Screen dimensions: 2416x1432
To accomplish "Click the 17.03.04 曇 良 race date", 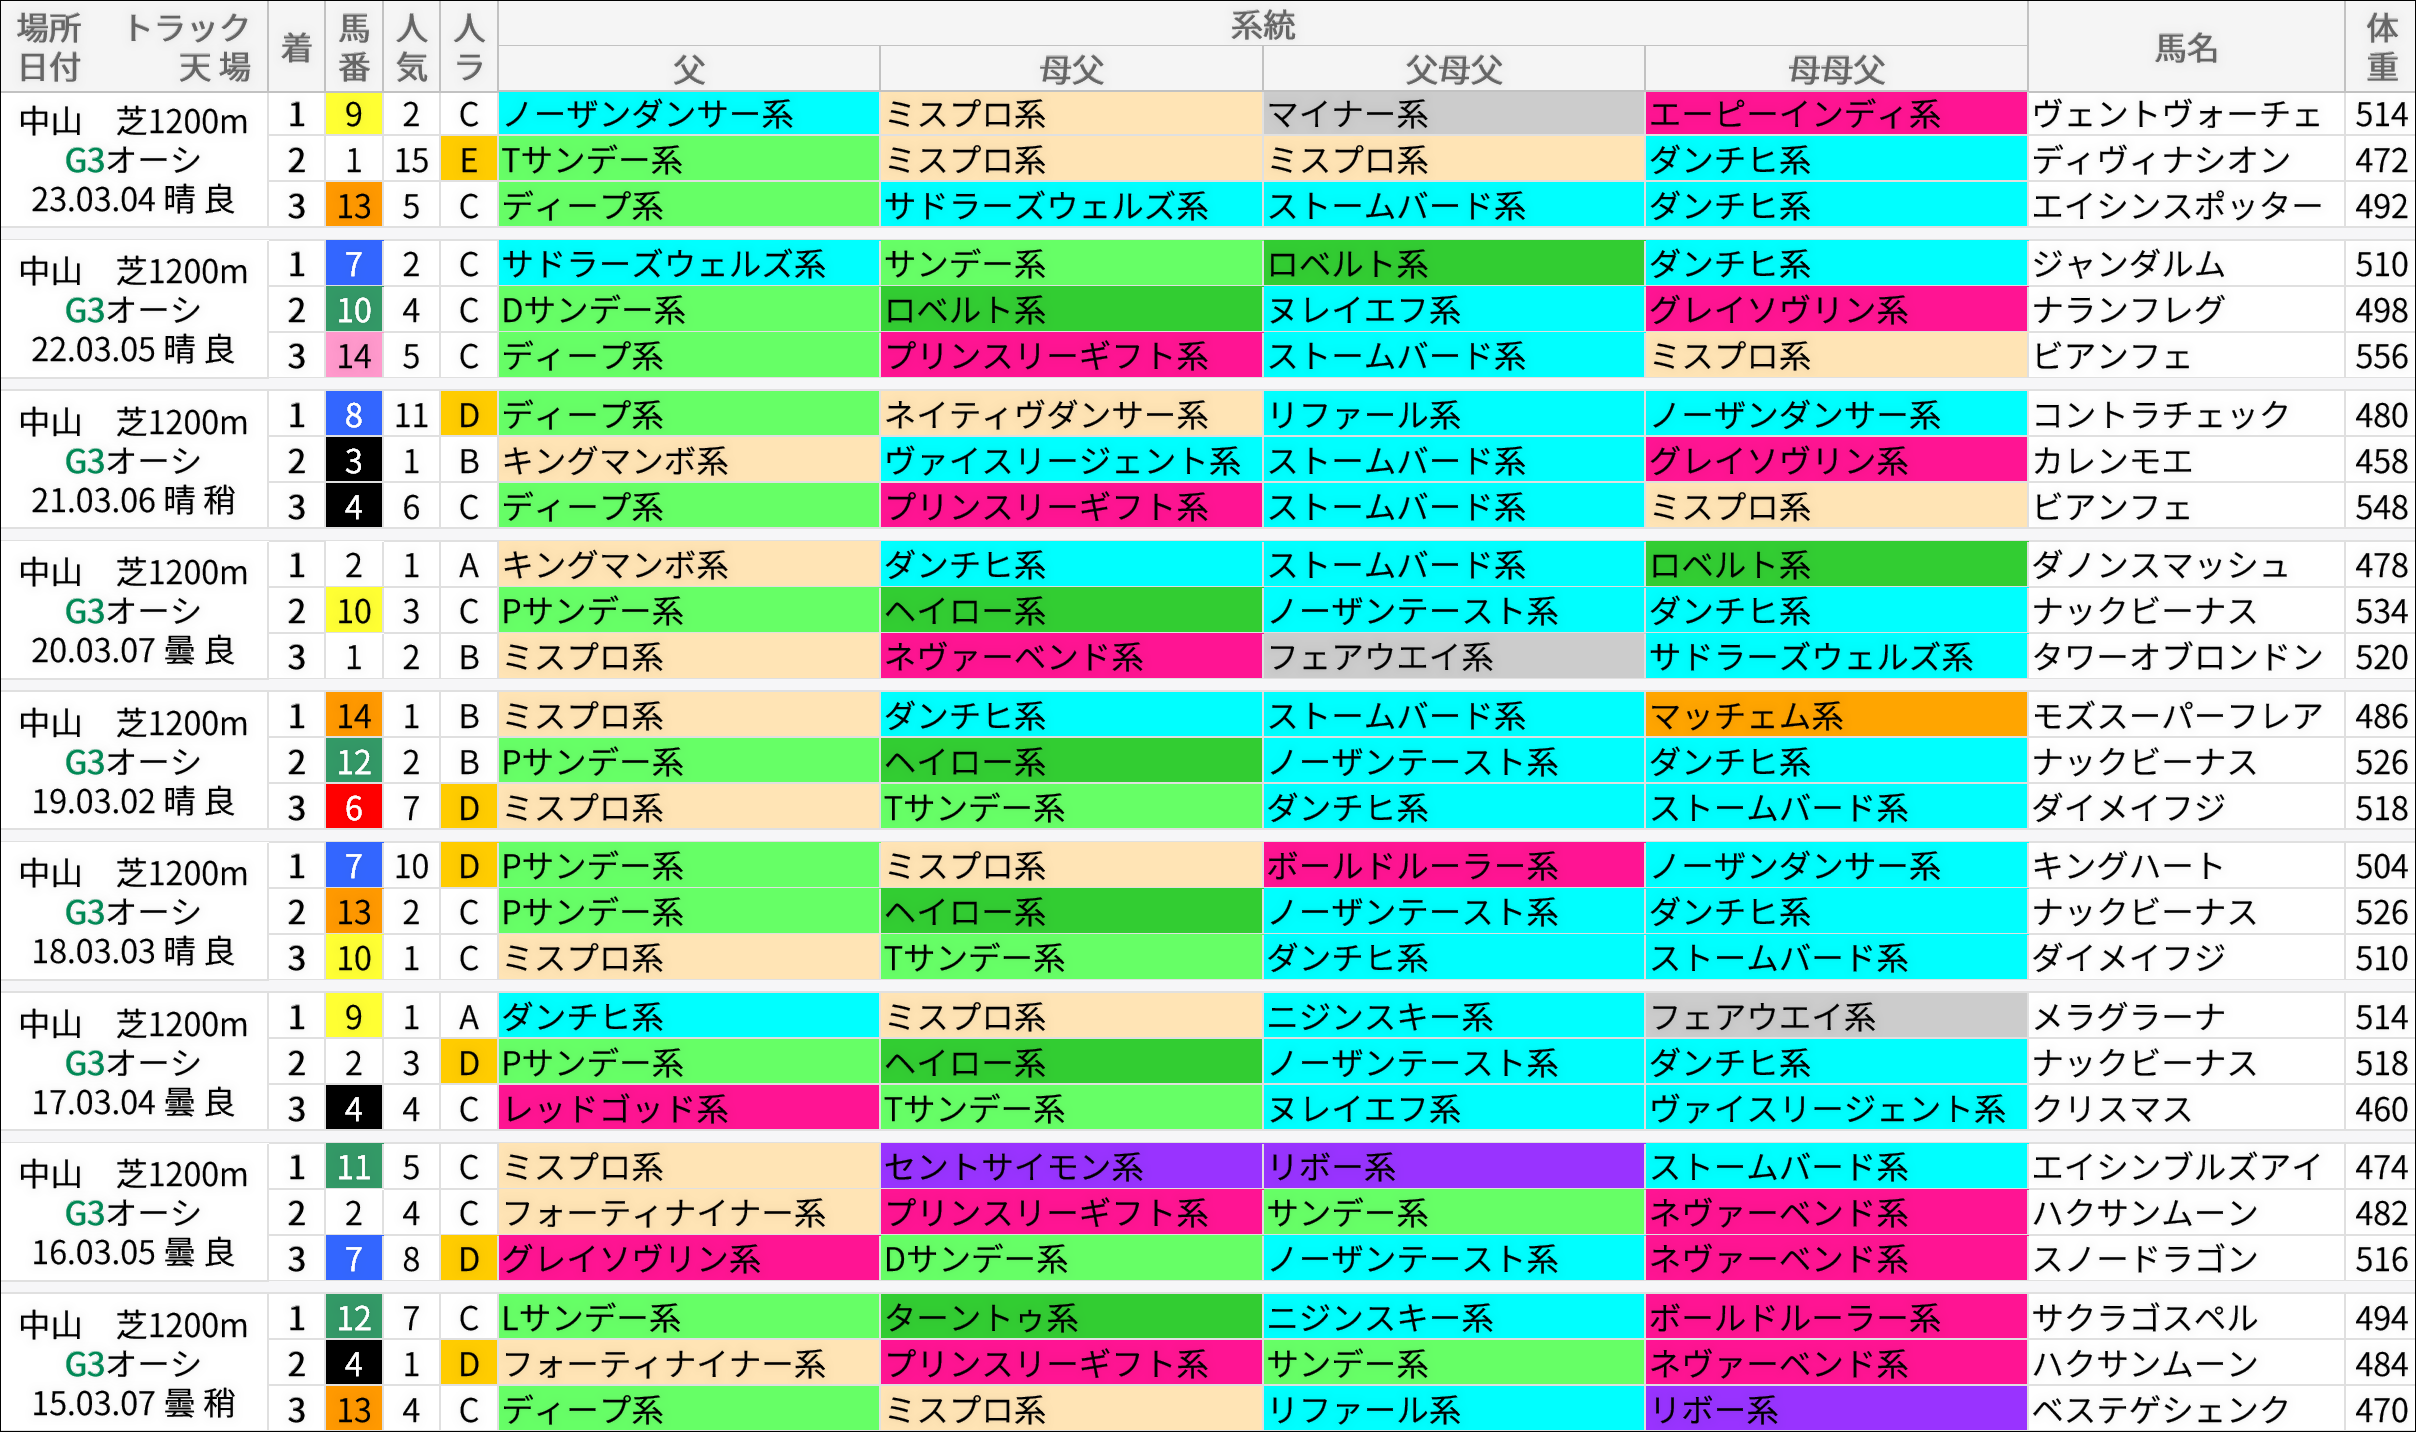I will click(133, 1103).
